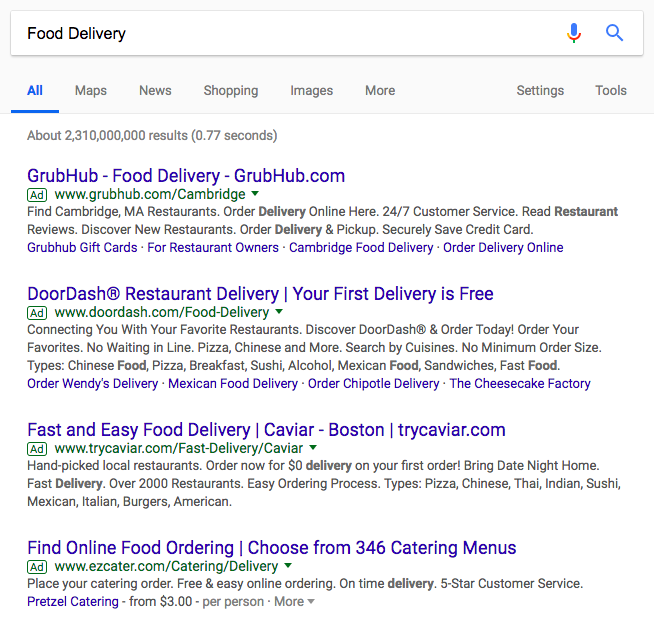Open the More search categories menu
Screen dimensions: 654x630
[x=380, y=90]
